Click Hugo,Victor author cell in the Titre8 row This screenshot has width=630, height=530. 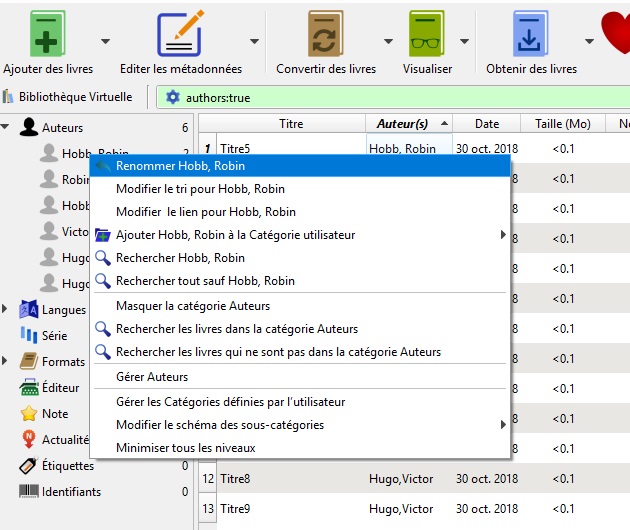click(409, 479)
